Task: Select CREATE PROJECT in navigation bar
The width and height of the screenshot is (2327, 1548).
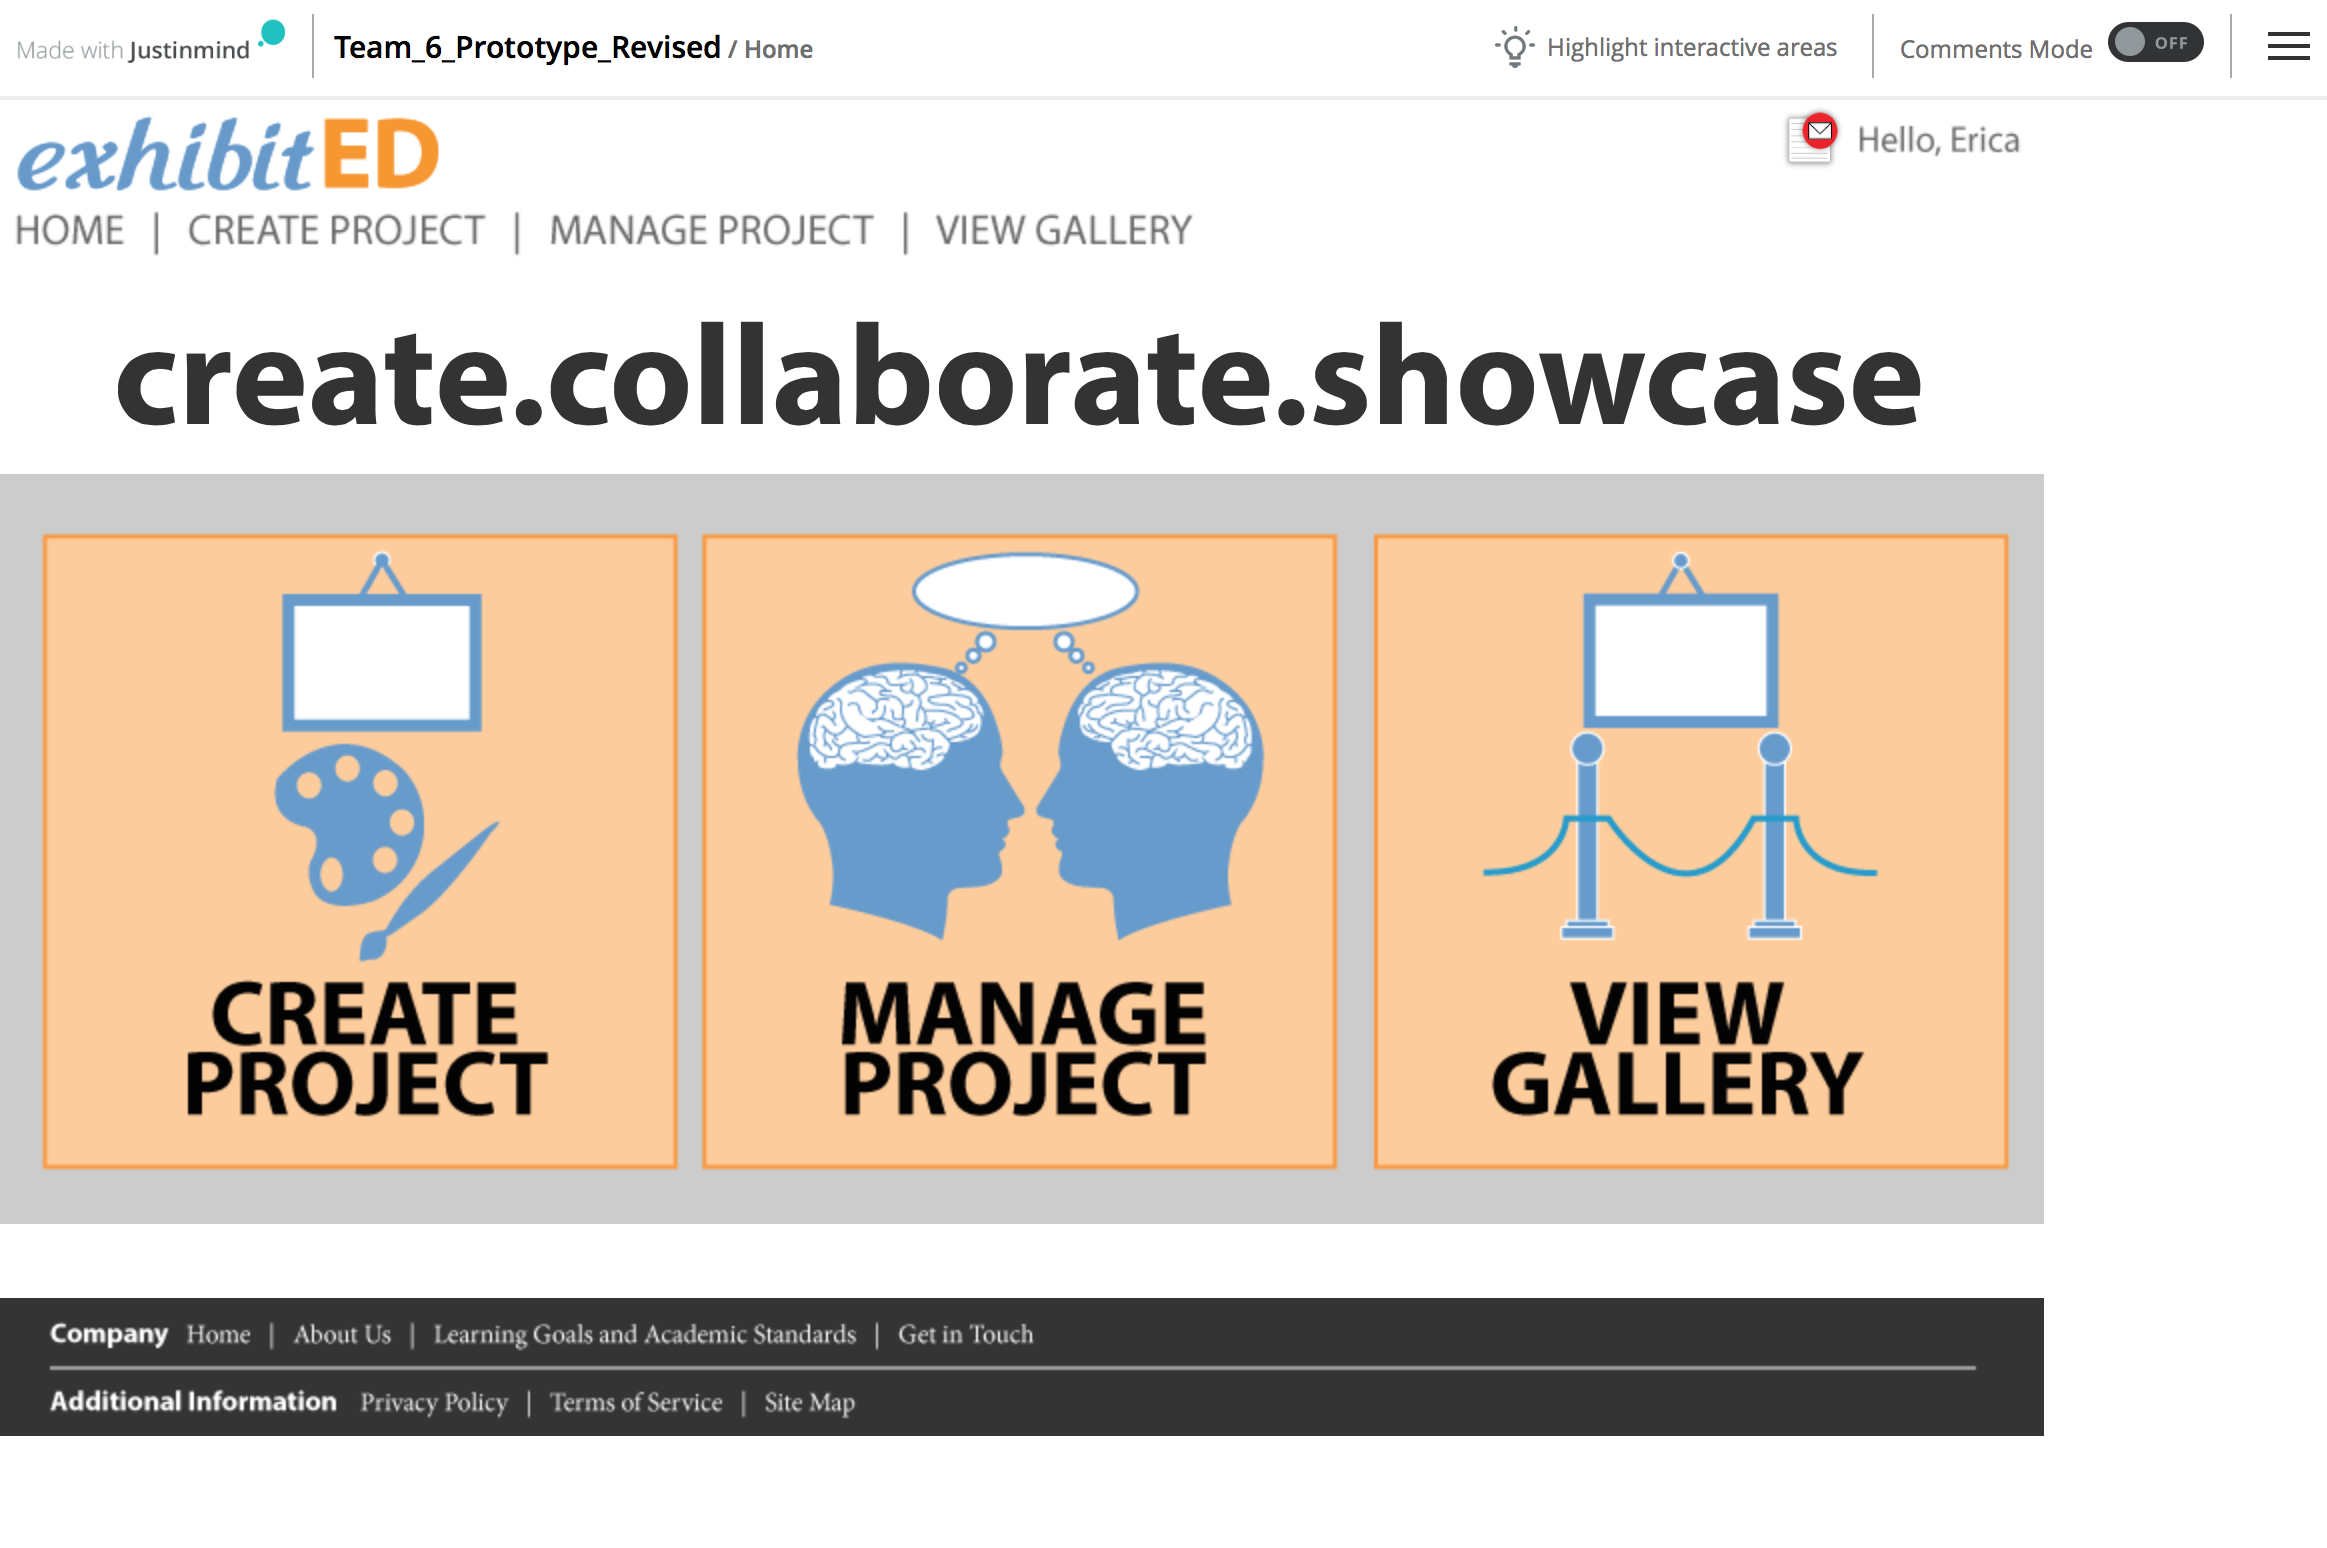Action: tap(336, 231)
